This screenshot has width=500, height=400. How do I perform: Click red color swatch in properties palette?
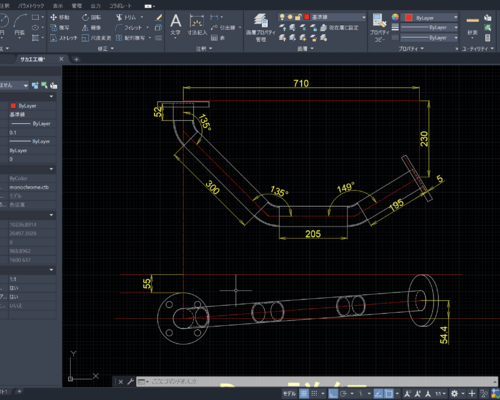pyautogui.click(x=13, y=106)
